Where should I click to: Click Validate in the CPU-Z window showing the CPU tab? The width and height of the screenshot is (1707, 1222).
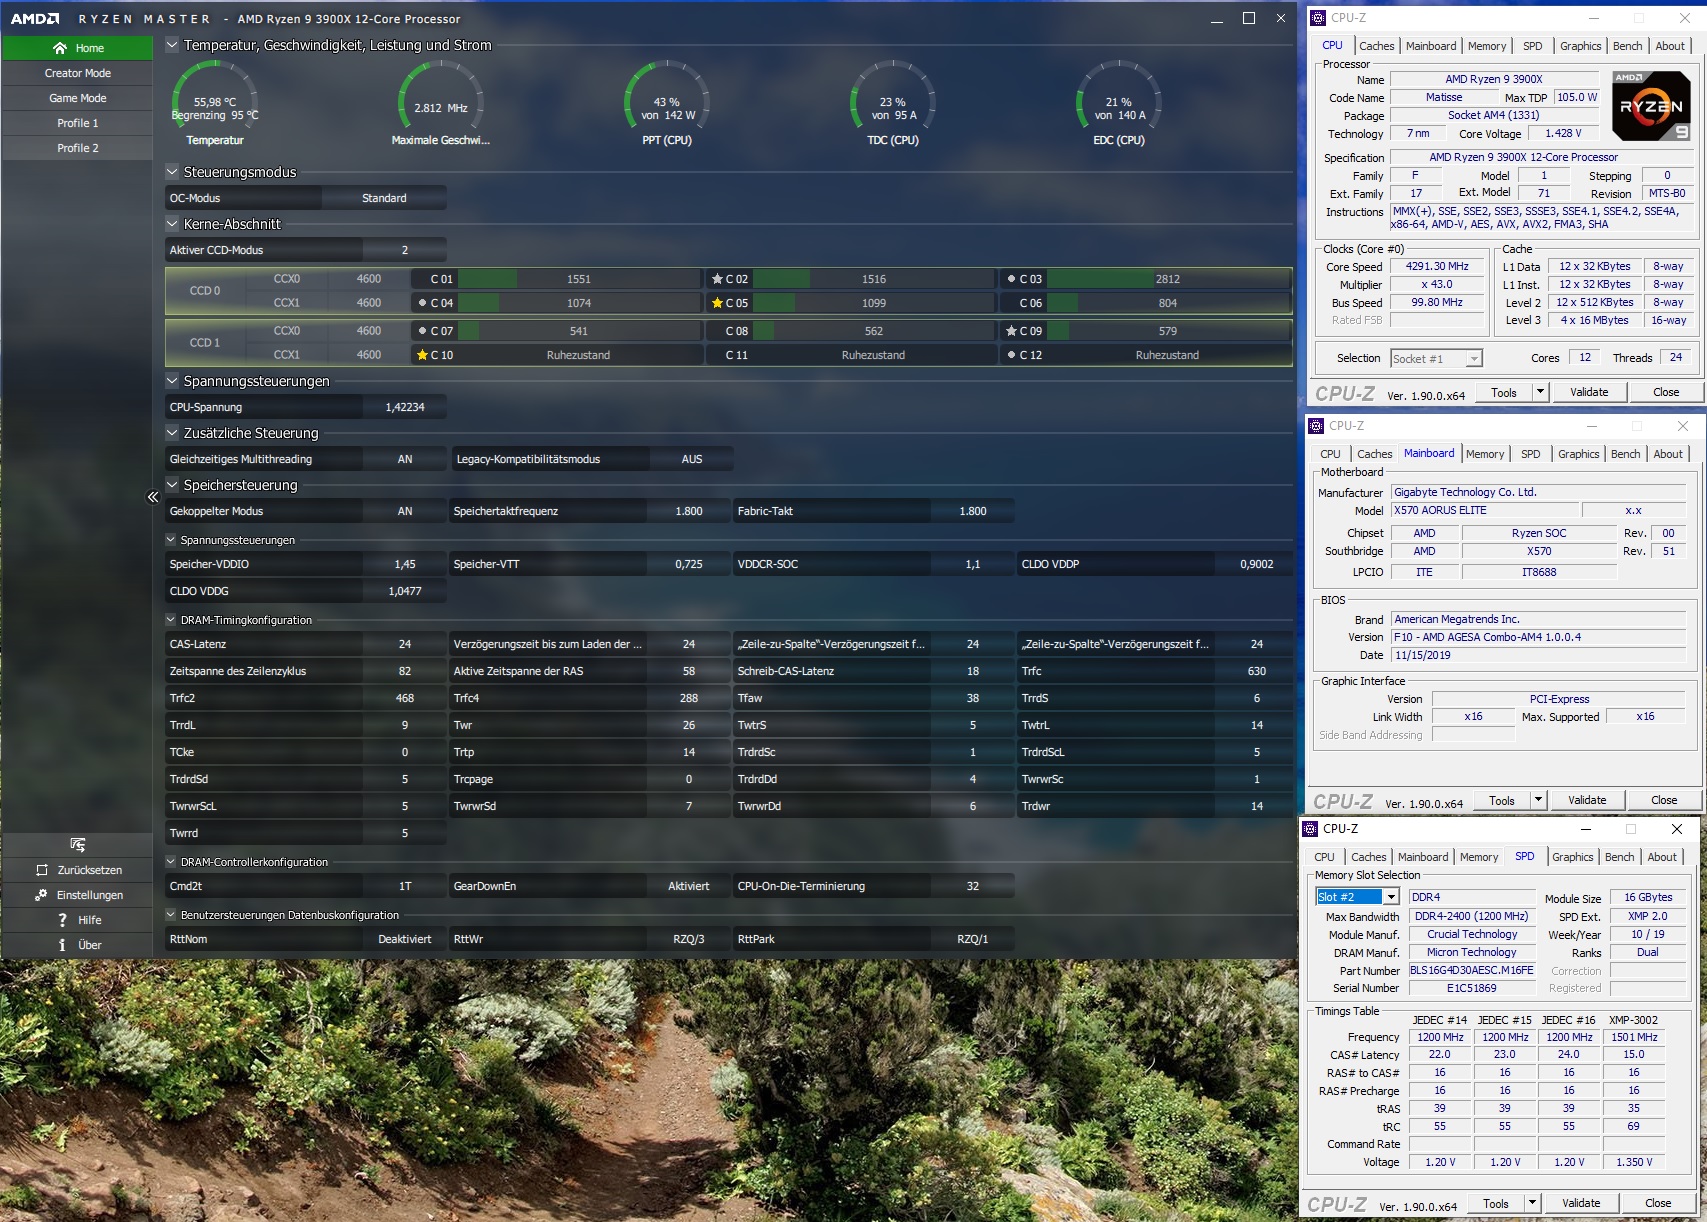click(x=1589, y=392)
